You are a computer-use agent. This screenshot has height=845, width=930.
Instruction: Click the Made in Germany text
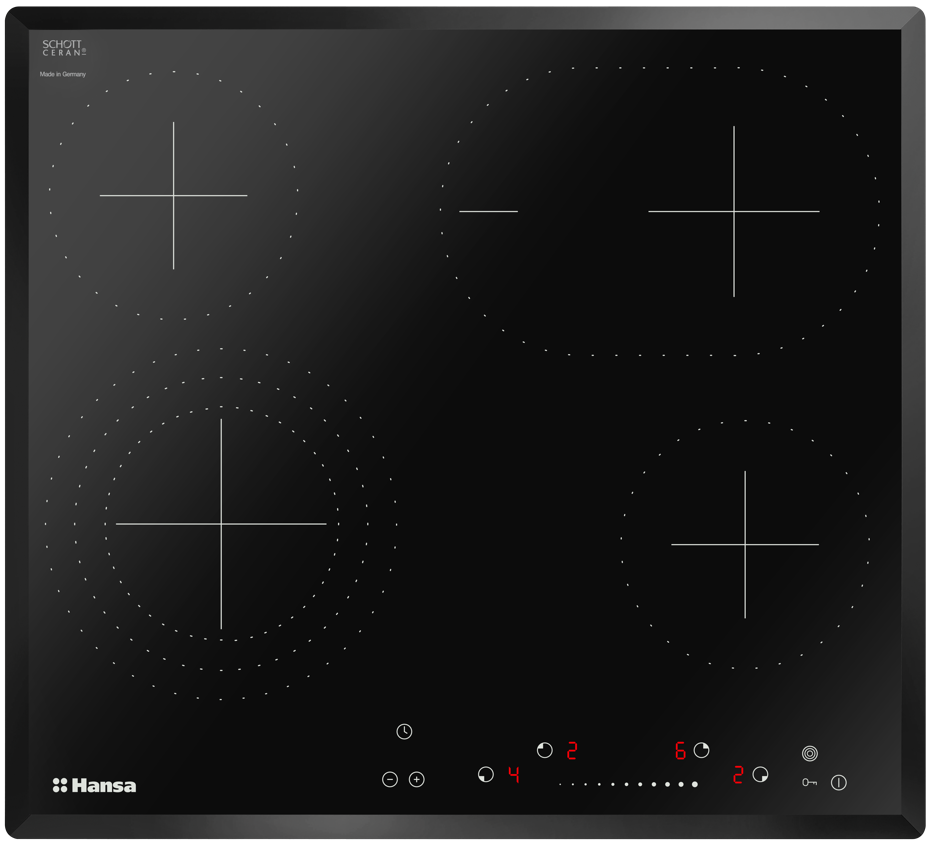coord(63,74)
